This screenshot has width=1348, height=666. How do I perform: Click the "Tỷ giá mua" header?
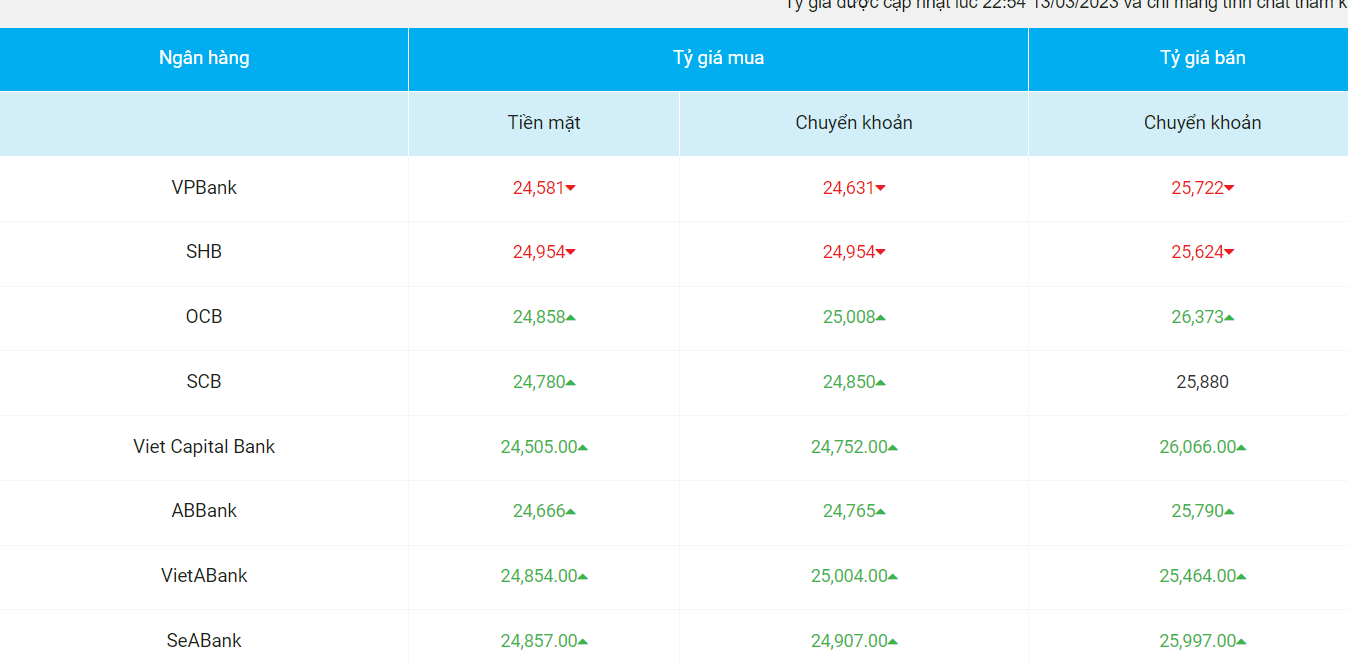point(719,58)
